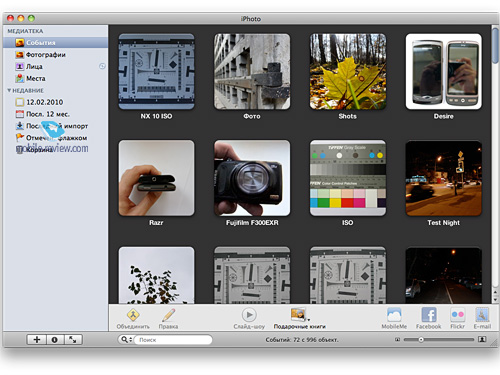Click the plus button to add album
This screenshot has width=500, height=375.
tap(37, 340)
